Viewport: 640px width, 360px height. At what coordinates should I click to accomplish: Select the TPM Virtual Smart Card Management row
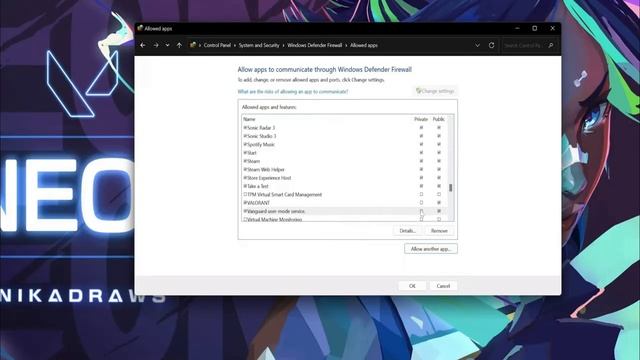pos(344,194)
